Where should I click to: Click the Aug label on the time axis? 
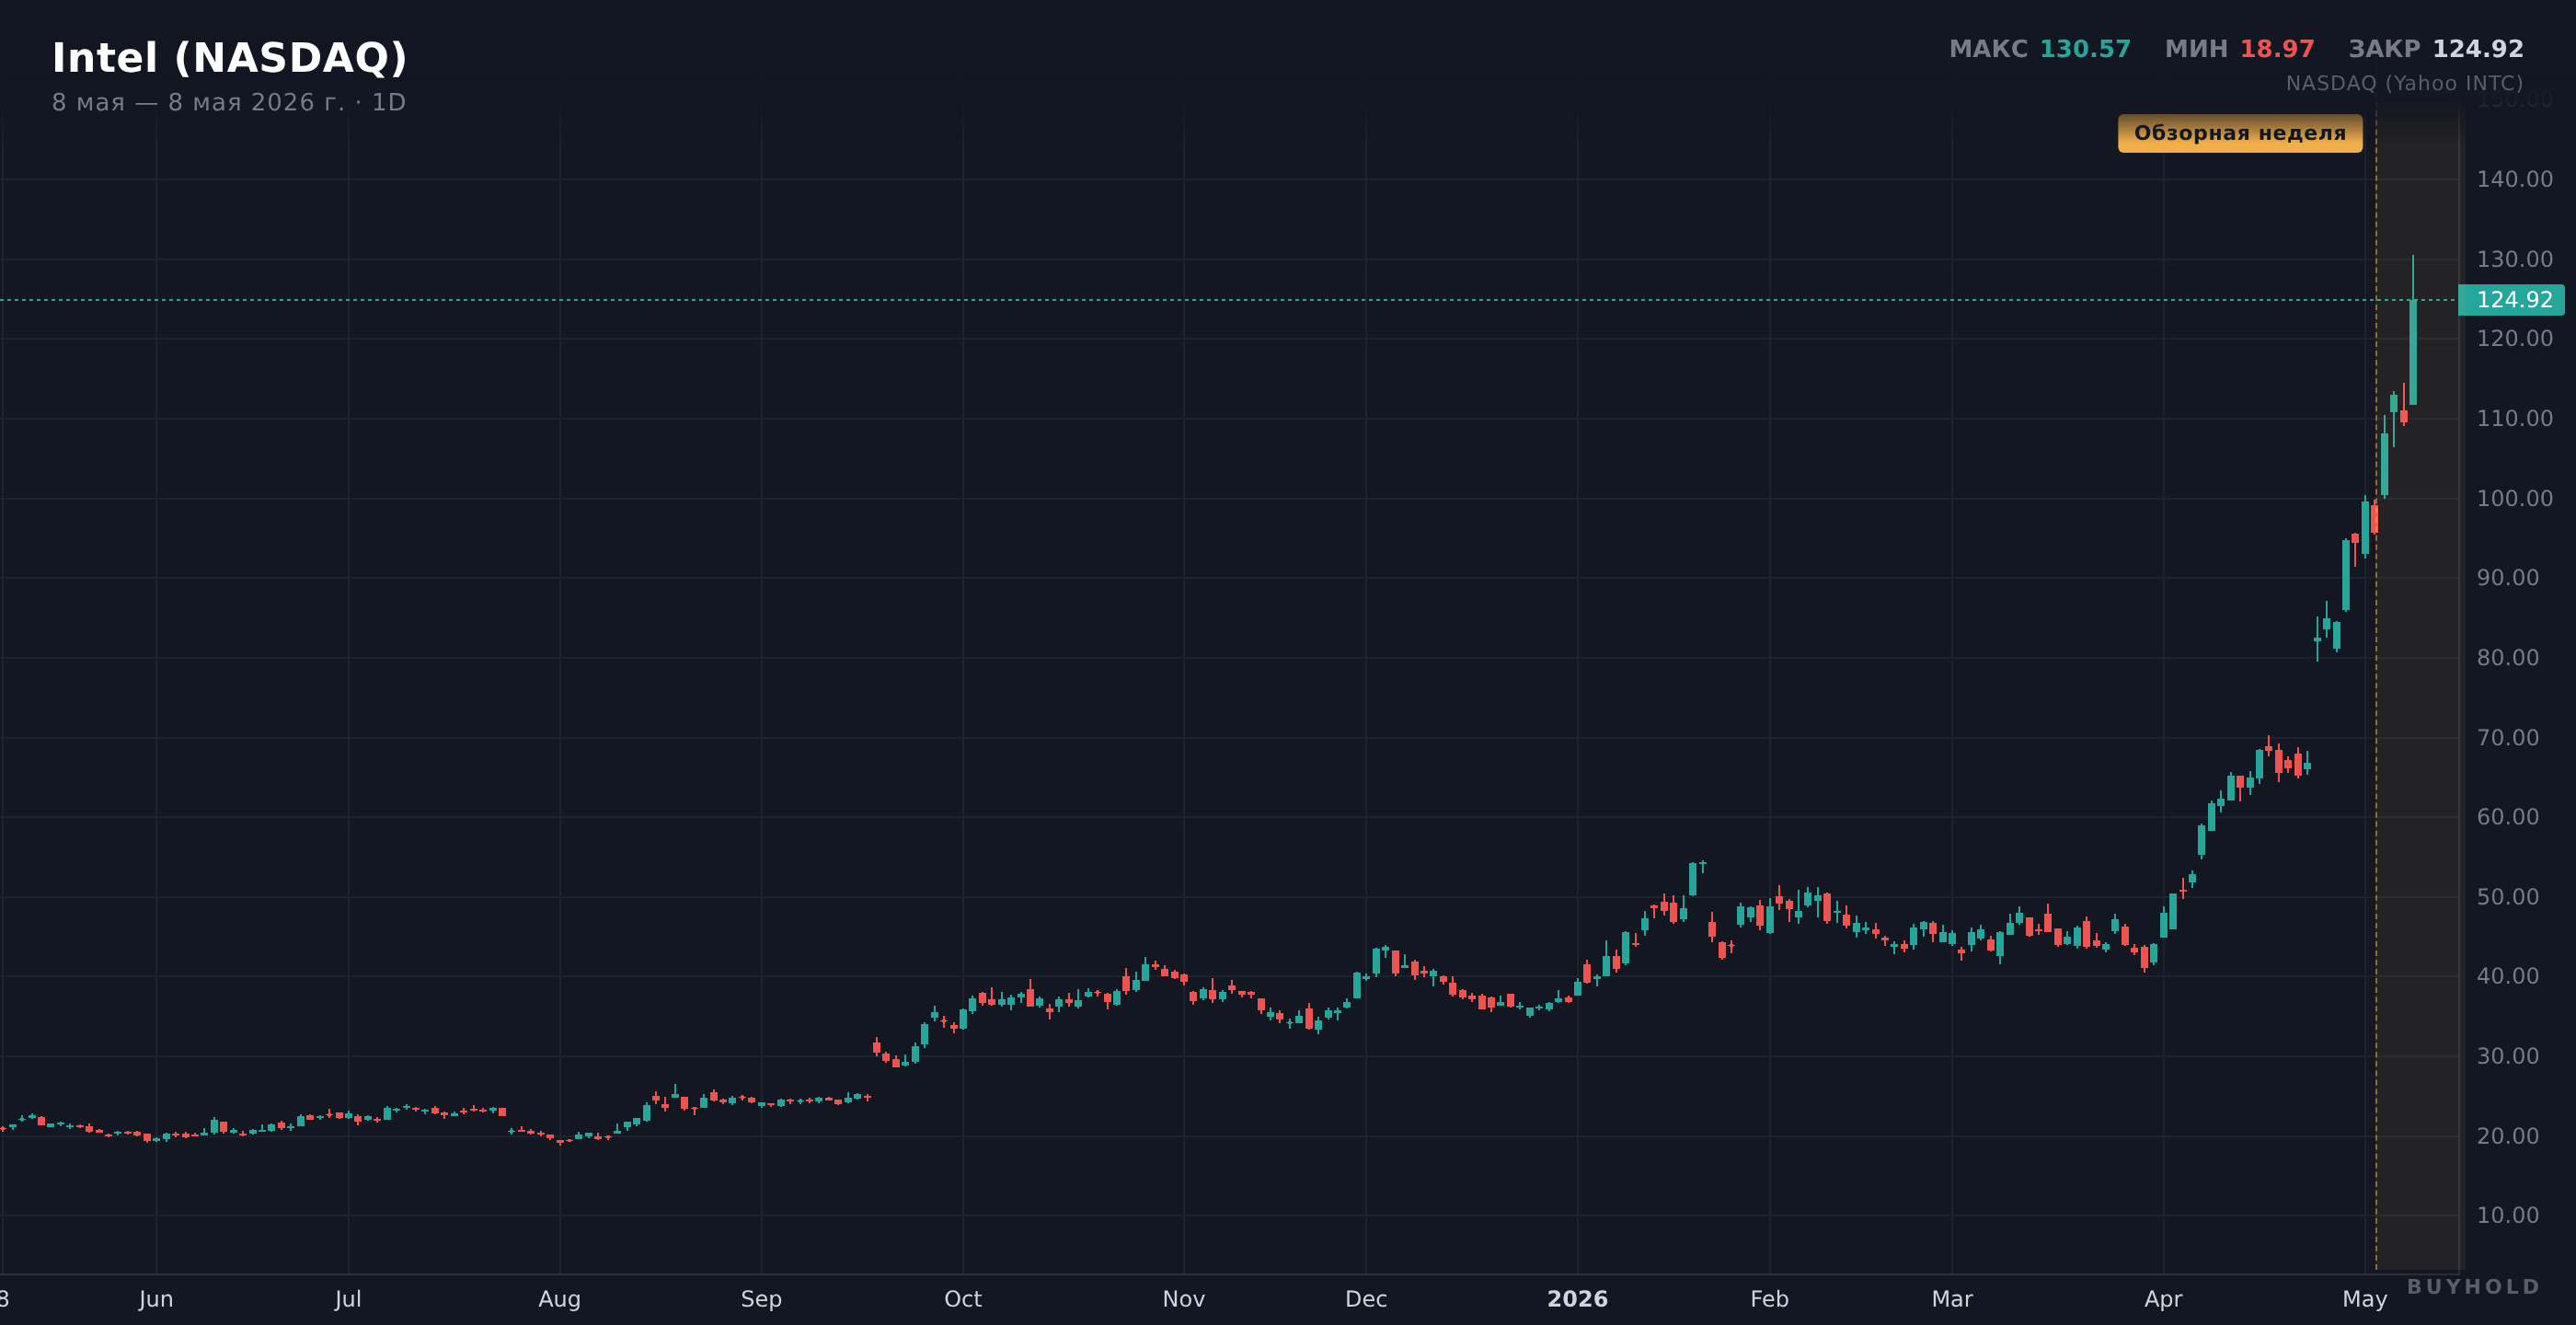(x=560, y=1299)
